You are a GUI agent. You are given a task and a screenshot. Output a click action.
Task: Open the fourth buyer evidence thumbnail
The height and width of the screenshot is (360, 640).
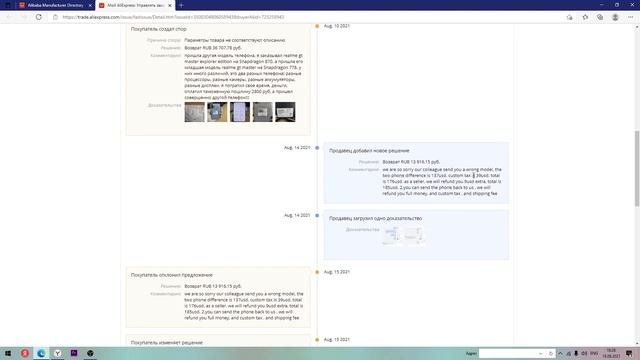262,112
